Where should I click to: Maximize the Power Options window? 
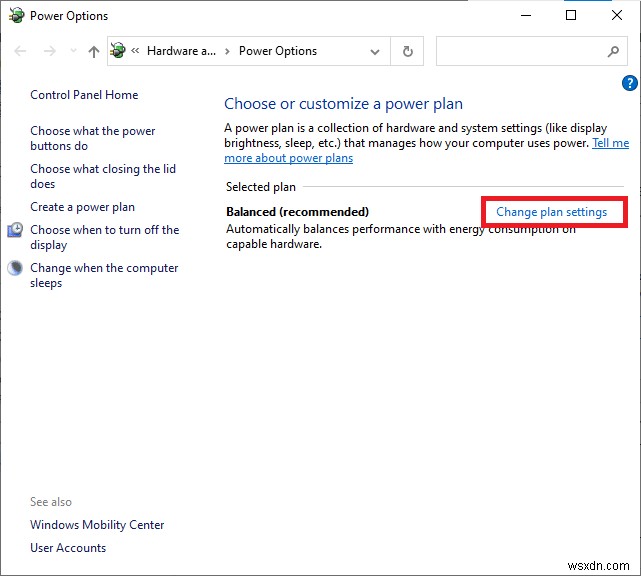tap(571, 16)
